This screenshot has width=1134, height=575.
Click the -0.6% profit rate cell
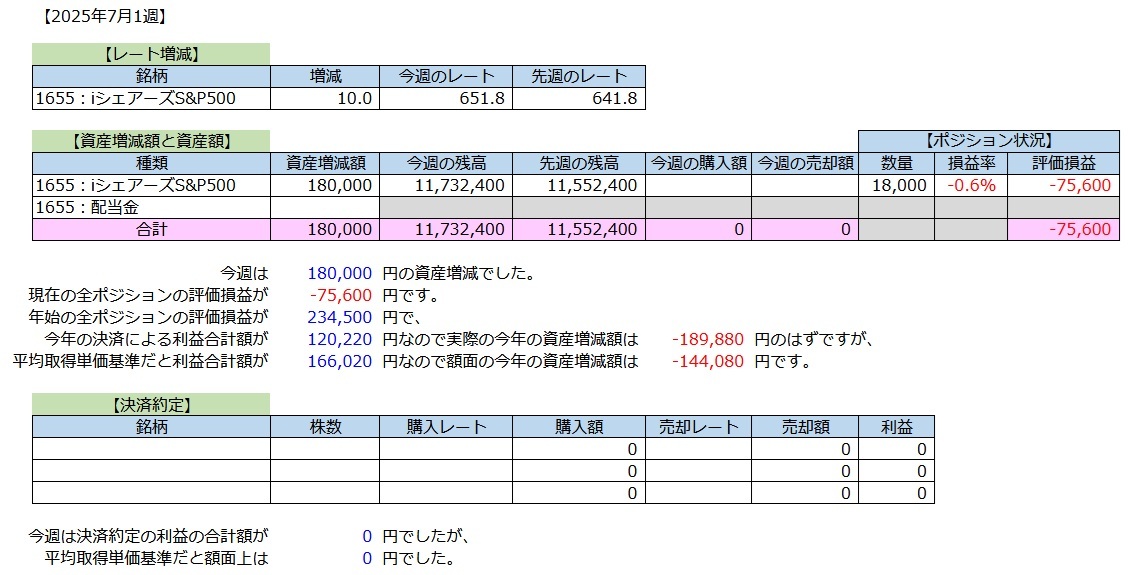pos(971,185)
